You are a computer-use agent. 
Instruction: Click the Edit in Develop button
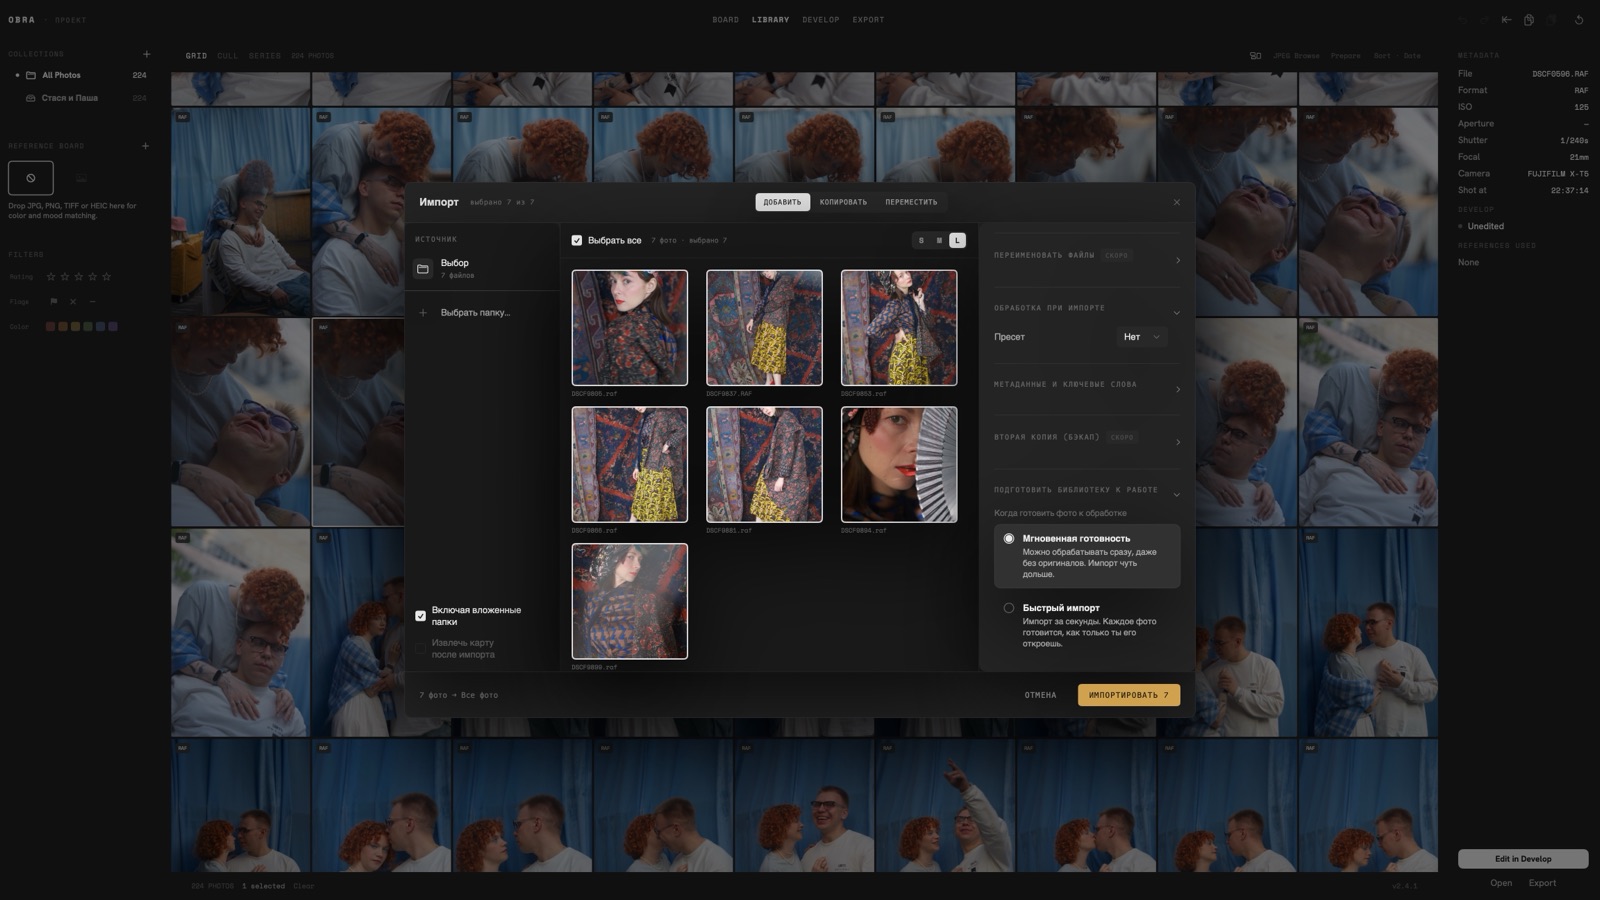(x=1523, y=859)
